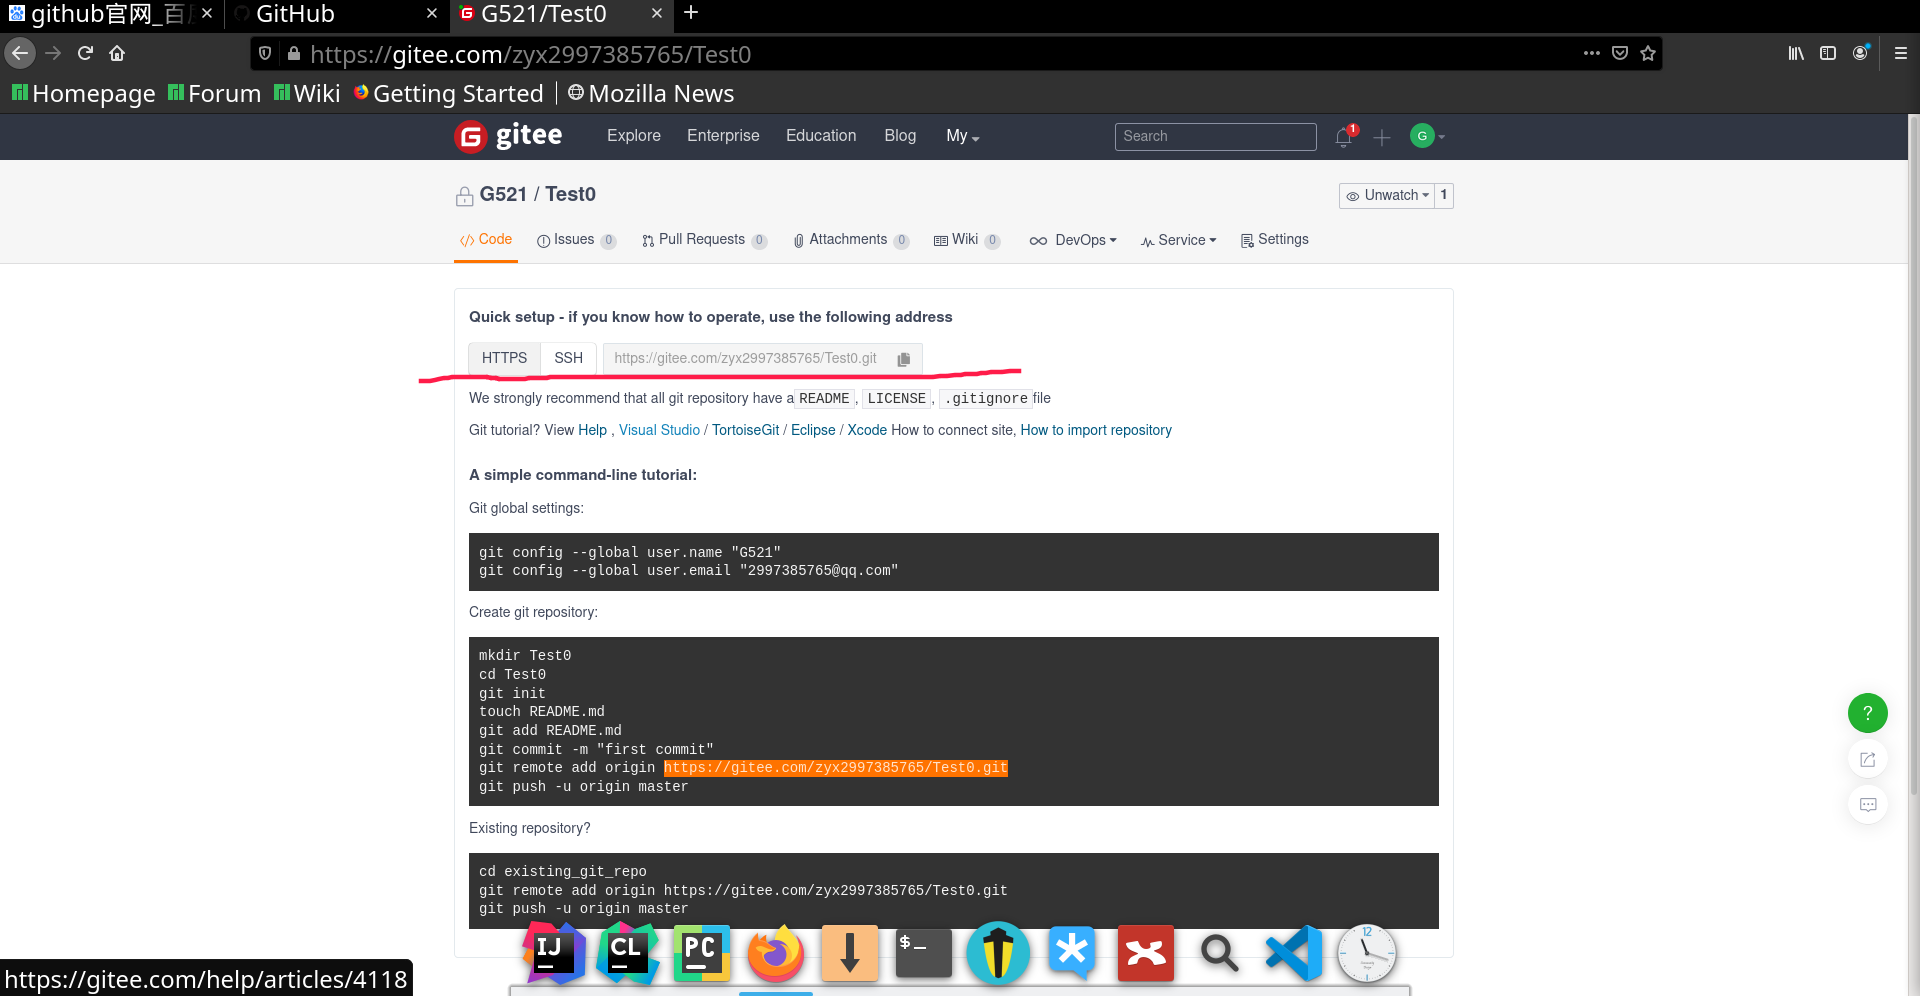Open the Attachments tab
This screenshot has height=996, width=1920.
[850, 240]
